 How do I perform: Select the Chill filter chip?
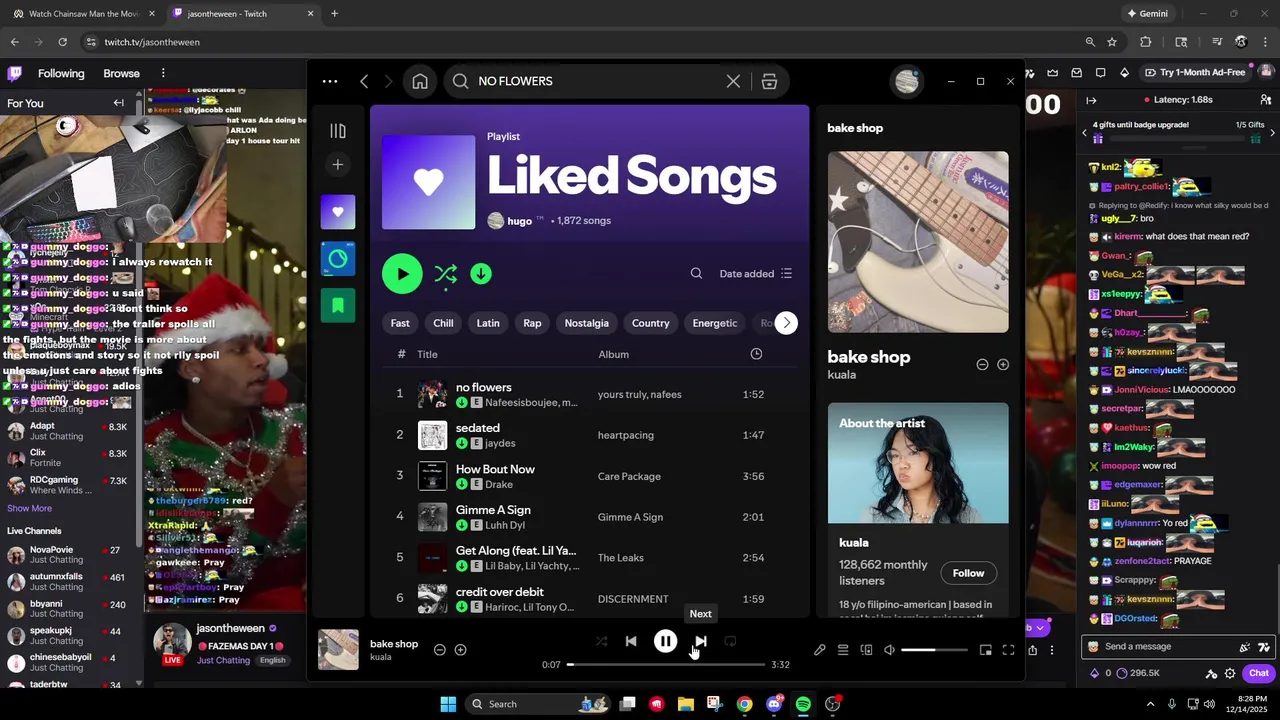tap(443, 323)
